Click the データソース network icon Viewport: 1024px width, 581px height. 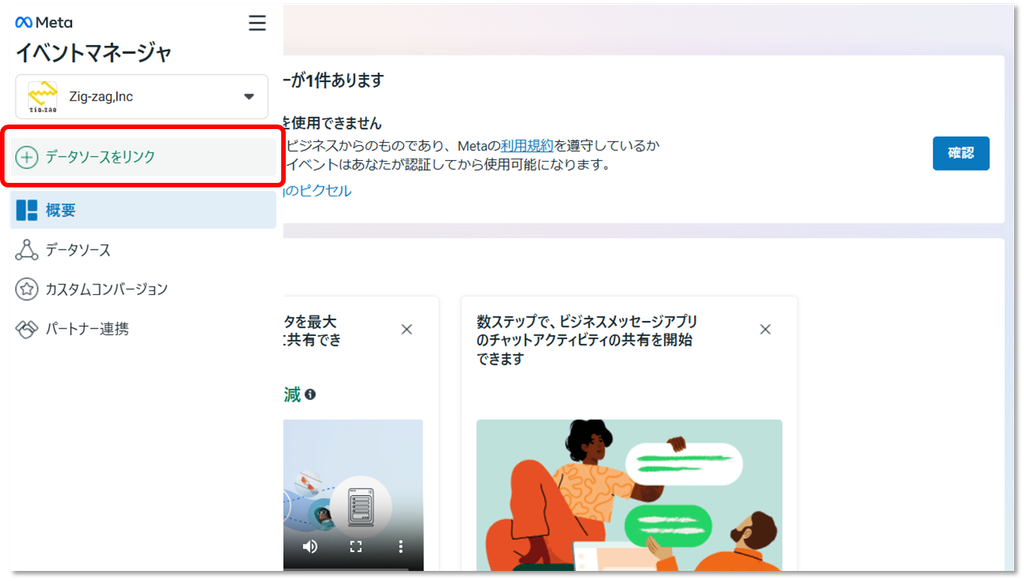27,250
